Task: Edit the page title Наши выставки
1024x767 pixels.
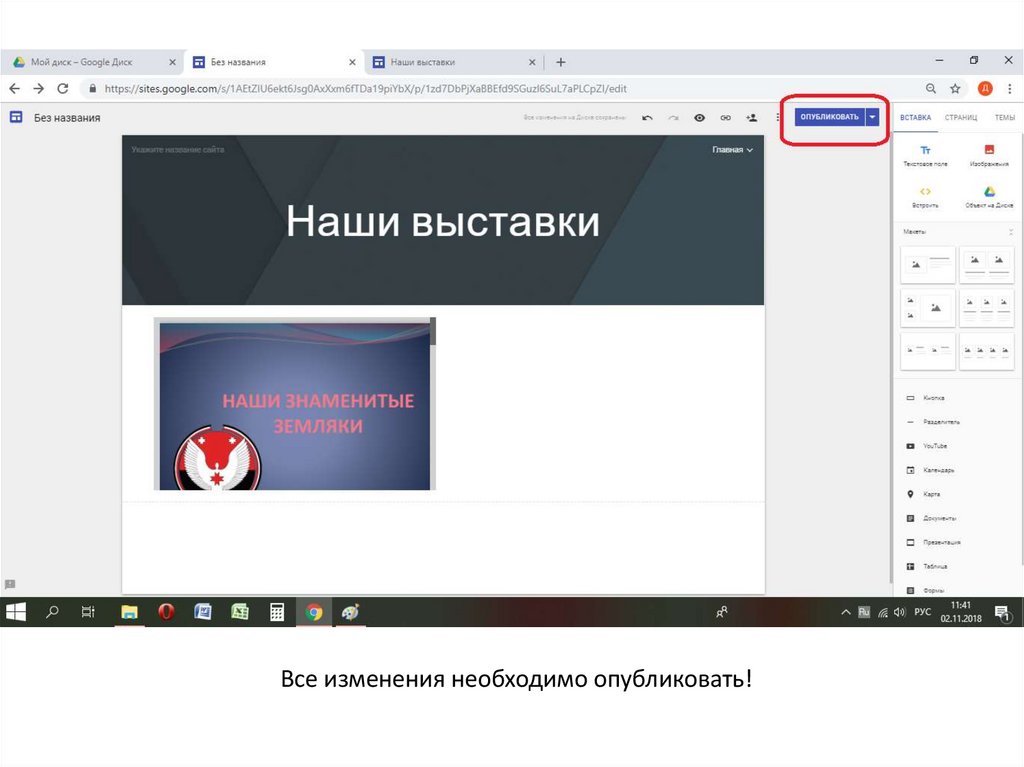Action: [x=443, y=221]
